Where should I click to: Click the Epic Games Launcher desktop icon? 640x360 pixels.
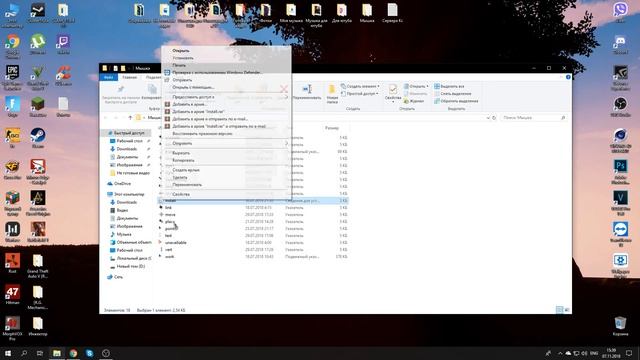[12, 78]
